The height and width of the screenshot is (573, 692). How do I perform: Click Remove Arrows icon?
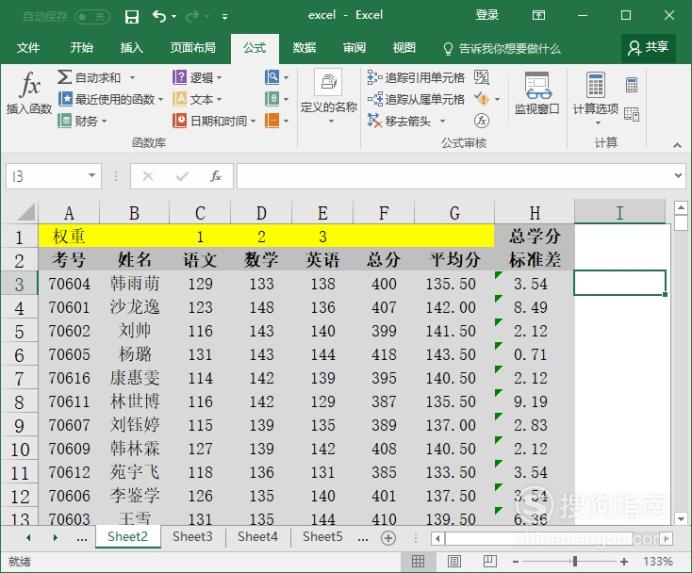(x=375, y=120)
